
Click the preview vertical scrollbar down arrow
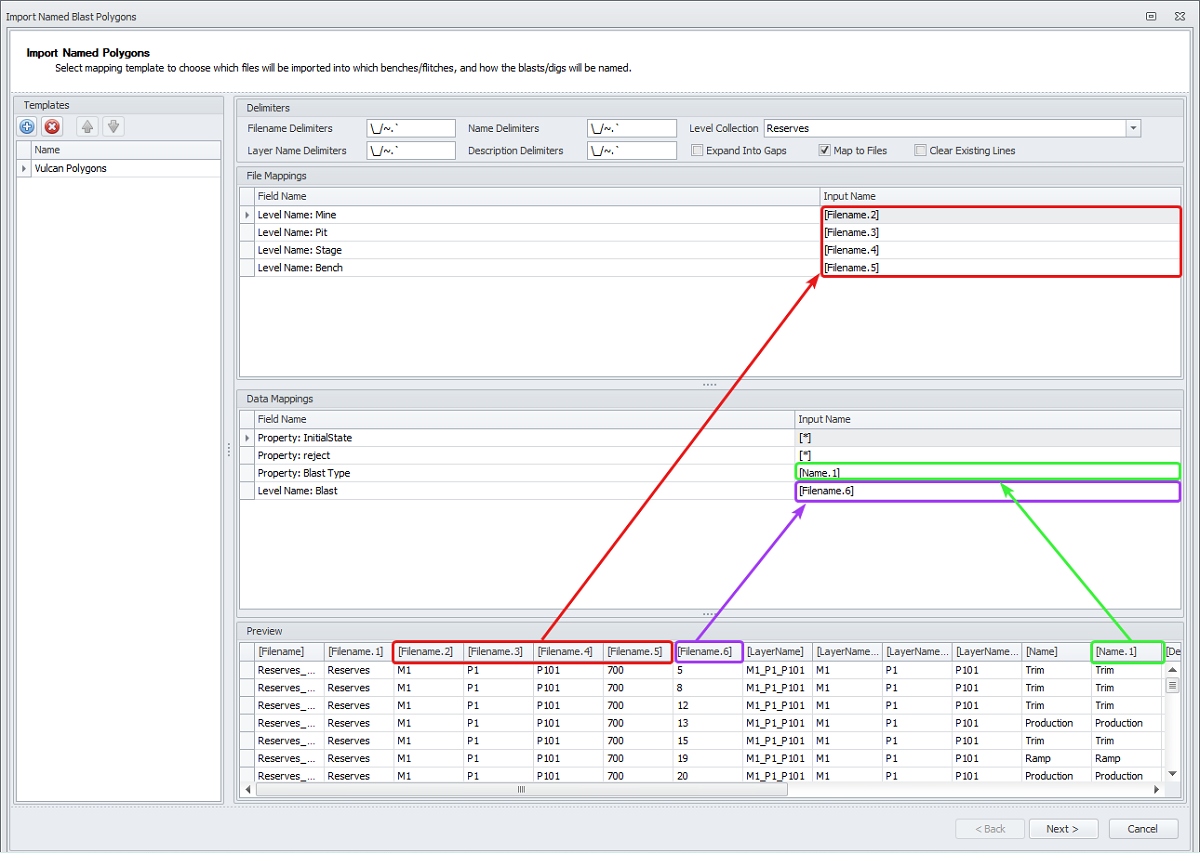[1173, 772]
